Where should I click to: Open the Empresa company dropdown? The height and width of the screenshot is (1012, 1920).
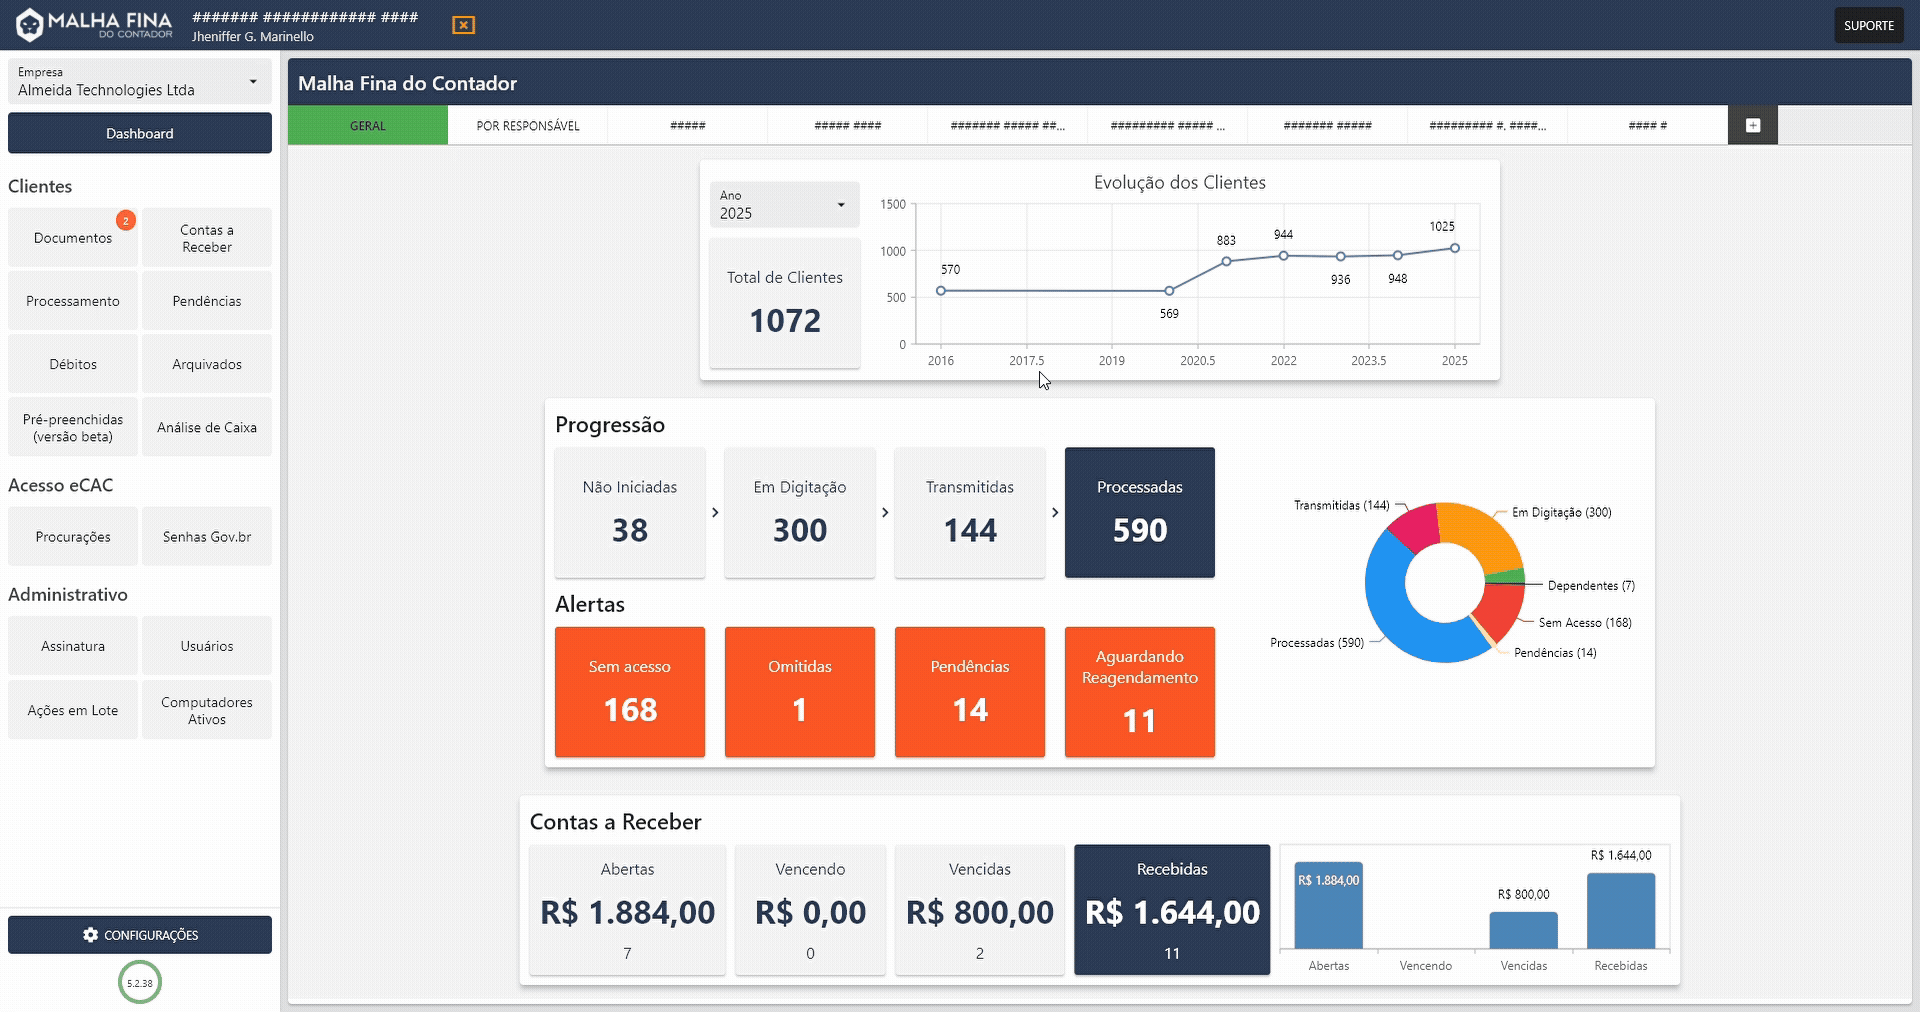click(x=140, y=81)
